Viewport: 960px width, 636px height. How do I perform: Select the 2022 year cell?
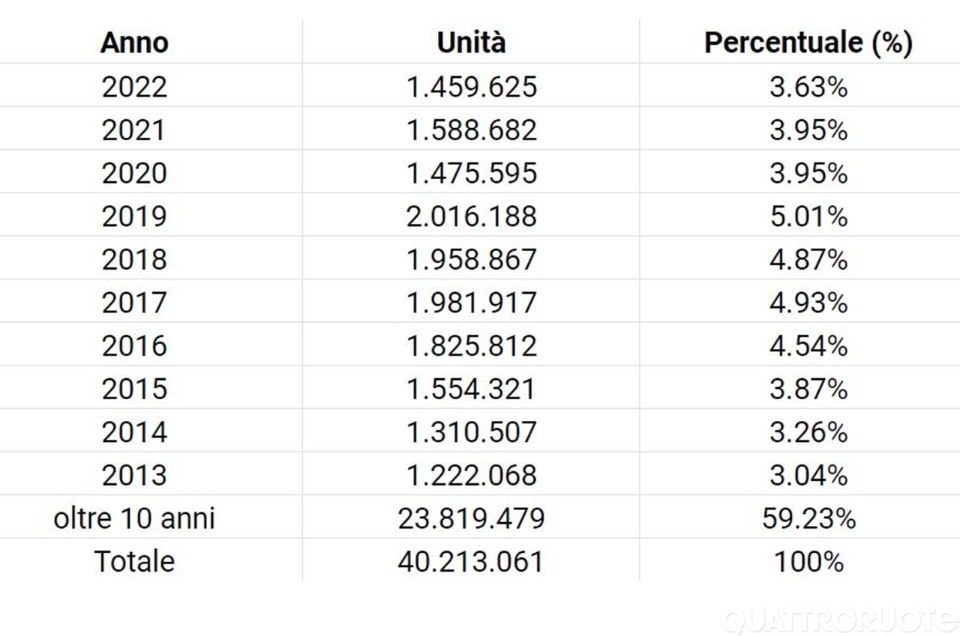pyautogui.click(x=135, y=87)
